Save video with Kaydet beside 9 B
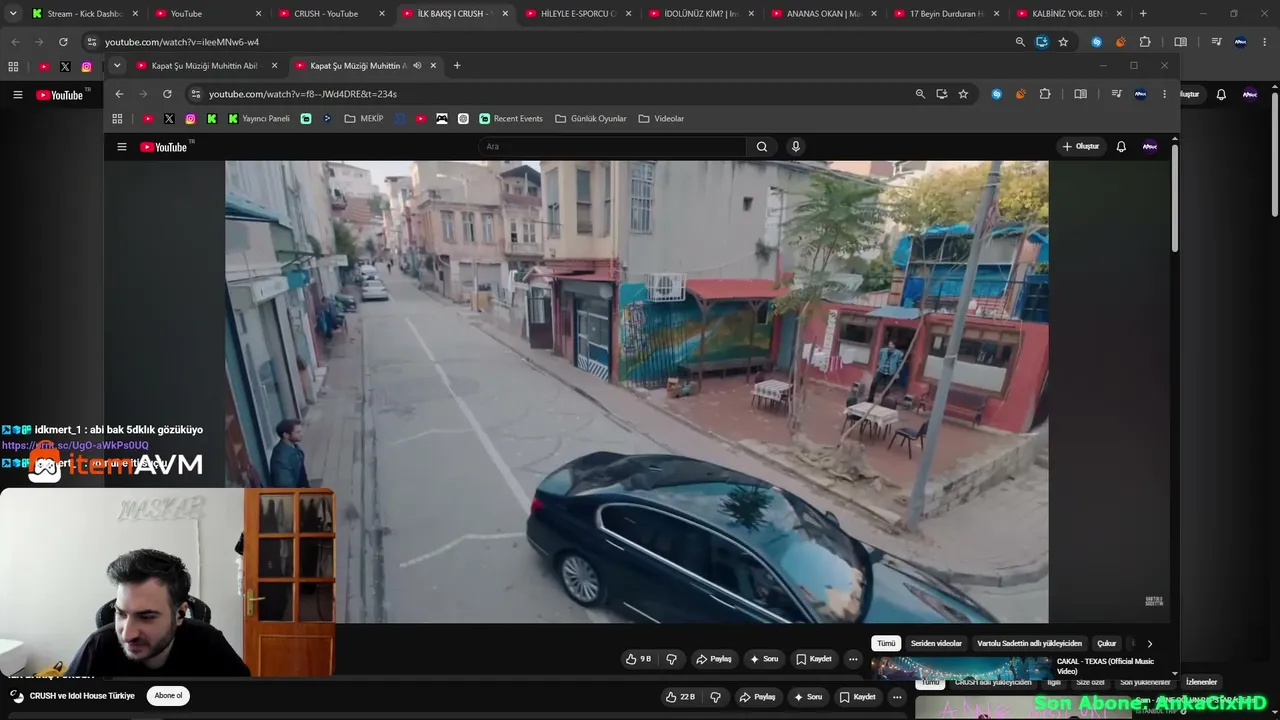 point(814,659)
